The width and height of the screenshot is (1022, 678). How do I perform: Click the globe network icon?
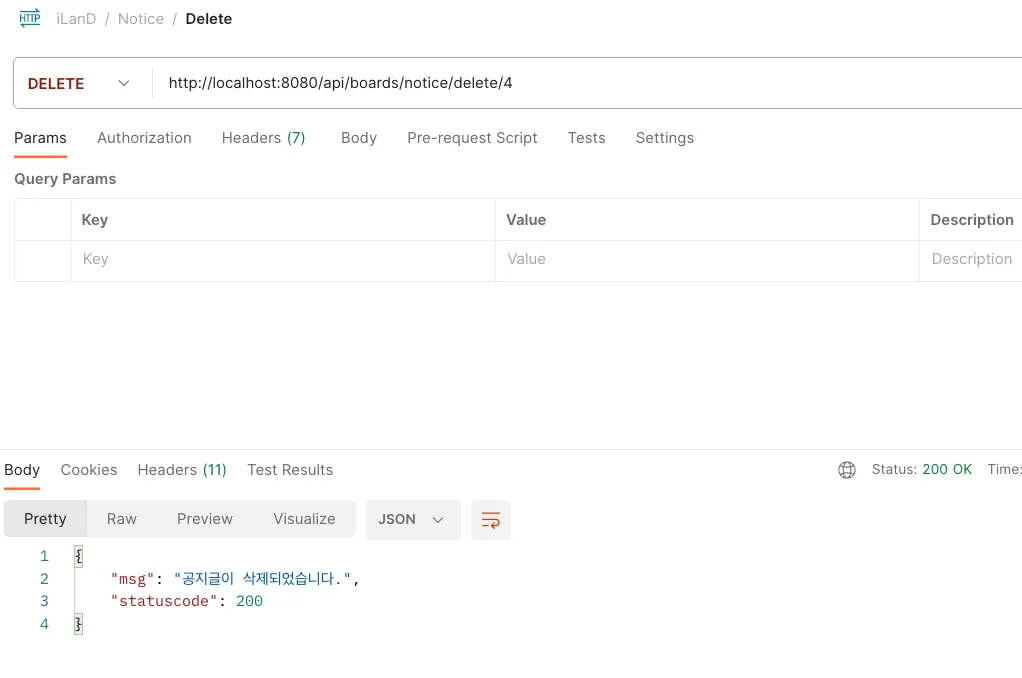847,470
